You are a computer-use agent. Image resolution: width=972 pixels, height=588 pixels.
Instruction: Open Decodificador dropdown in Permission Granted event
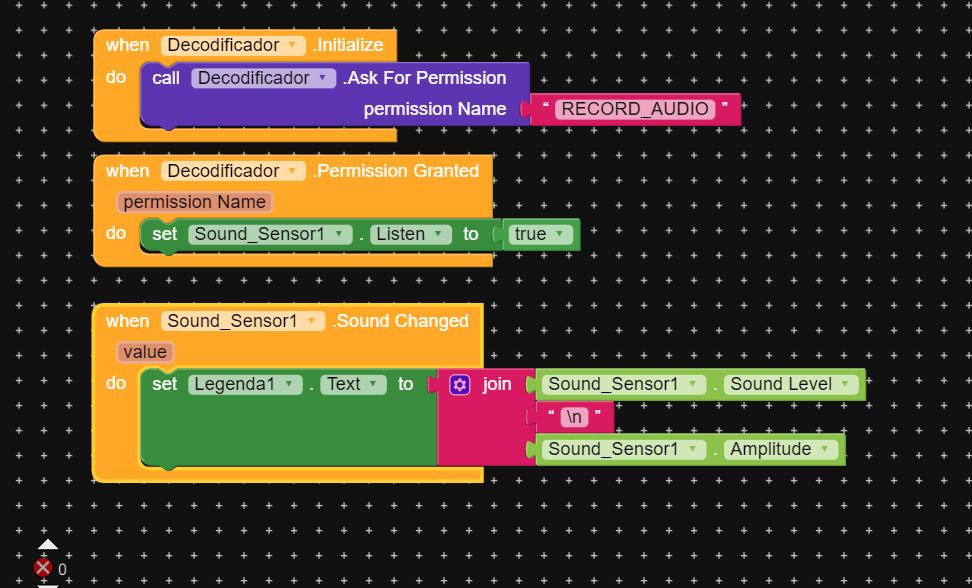(233, 171)
